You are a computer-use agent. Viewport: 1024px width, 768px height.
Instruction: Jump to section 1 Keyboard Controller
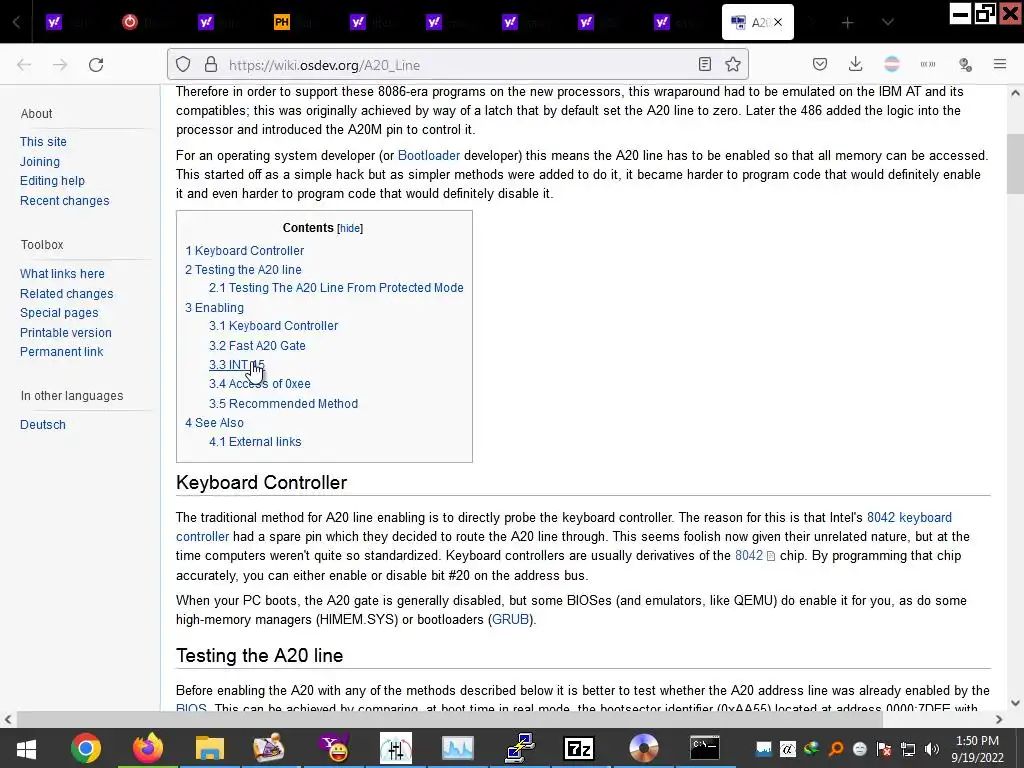click(244, 251)
